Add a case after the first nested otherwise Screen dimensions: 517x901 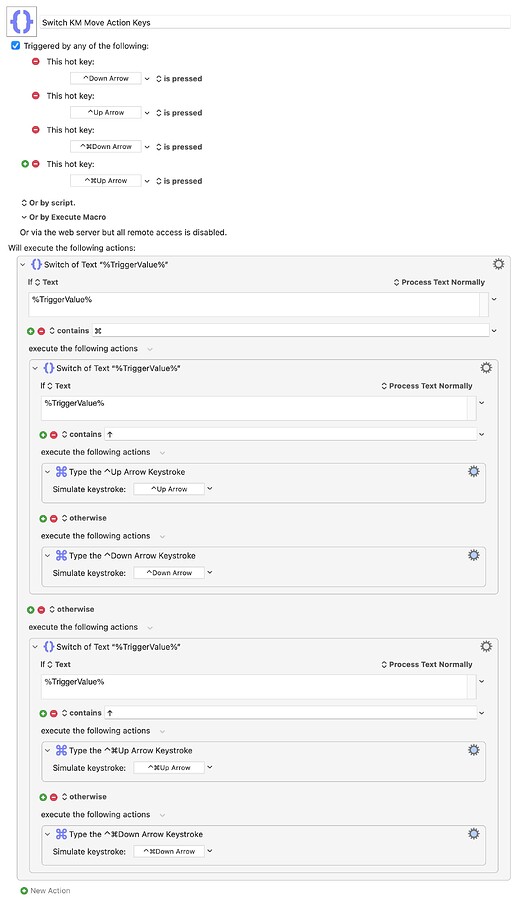43,518
